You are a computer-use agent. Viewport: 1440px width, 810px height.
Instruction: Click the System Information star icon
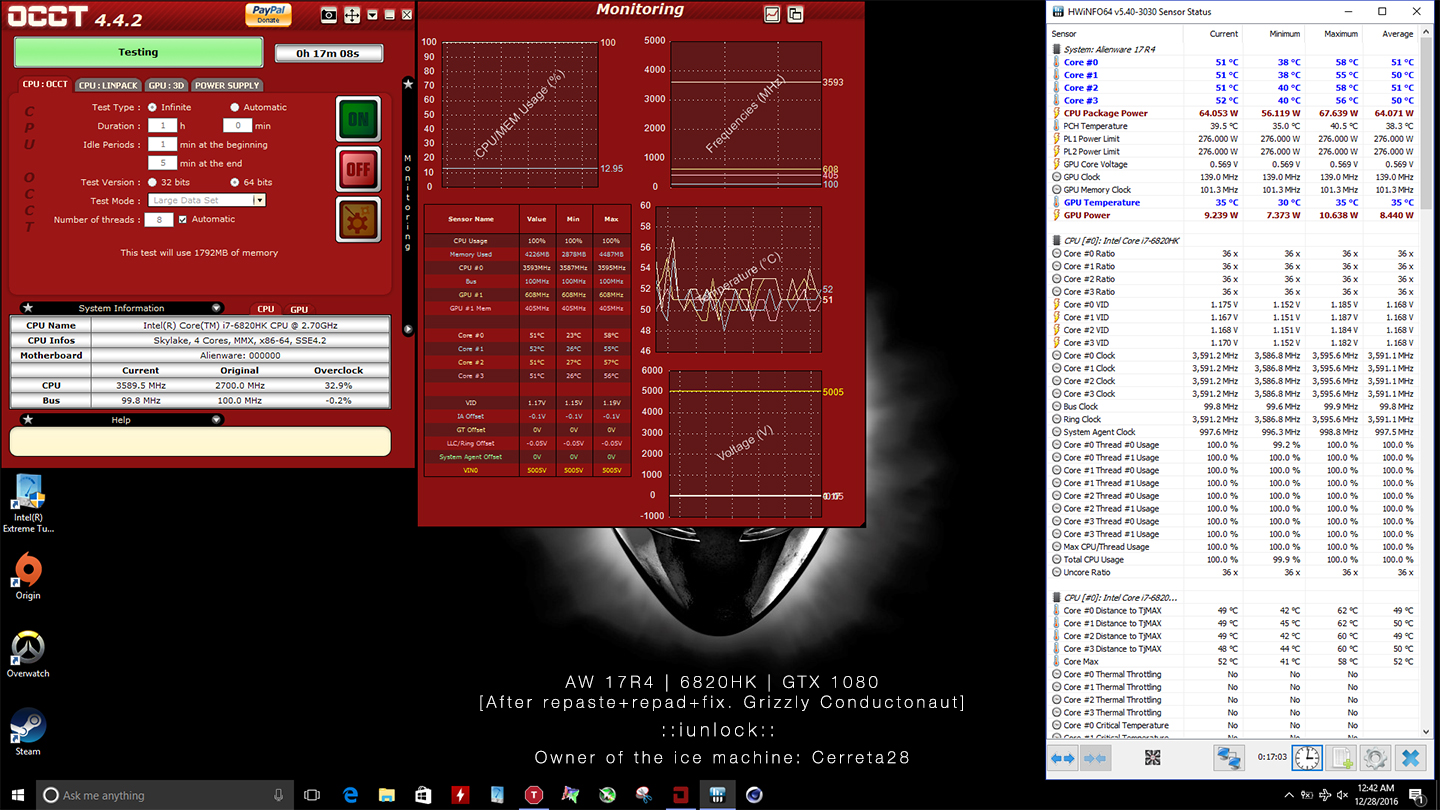click(x=28, y=308)
